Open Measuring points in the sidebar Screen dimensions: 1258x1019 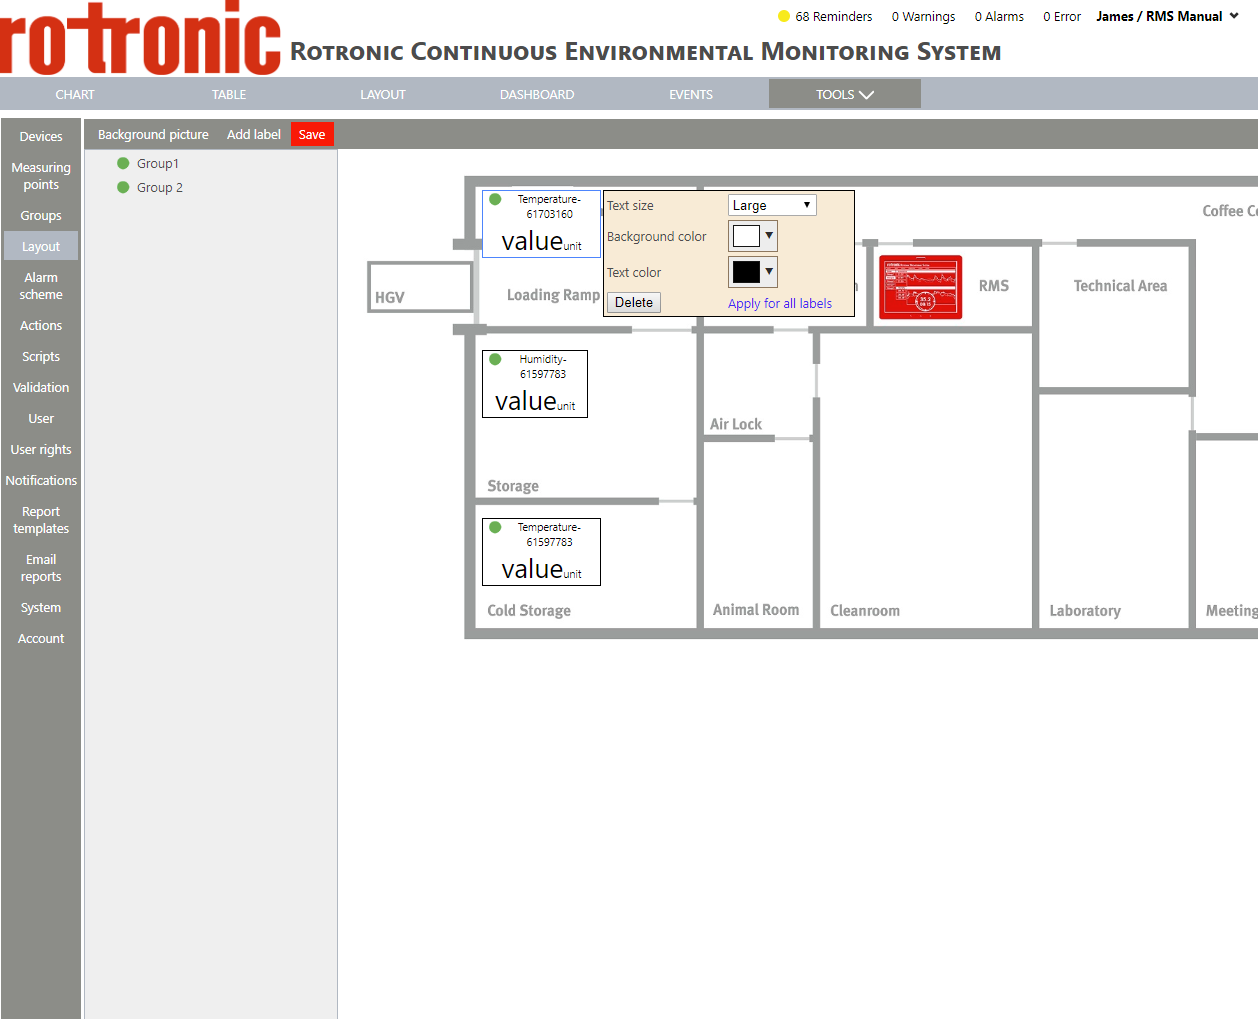[x=41, y=176]
